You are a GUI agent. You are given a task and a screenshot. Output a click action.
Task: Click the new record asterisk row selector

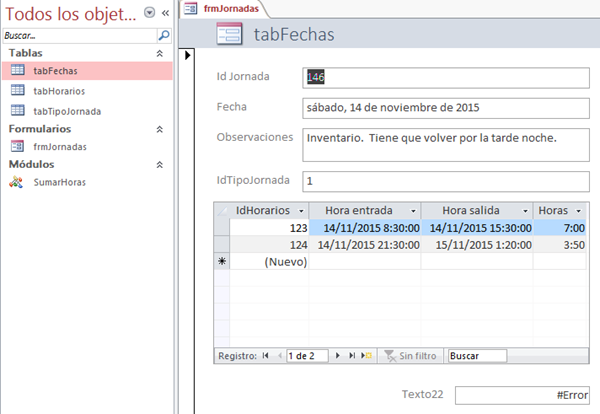[x=222, y=261]
